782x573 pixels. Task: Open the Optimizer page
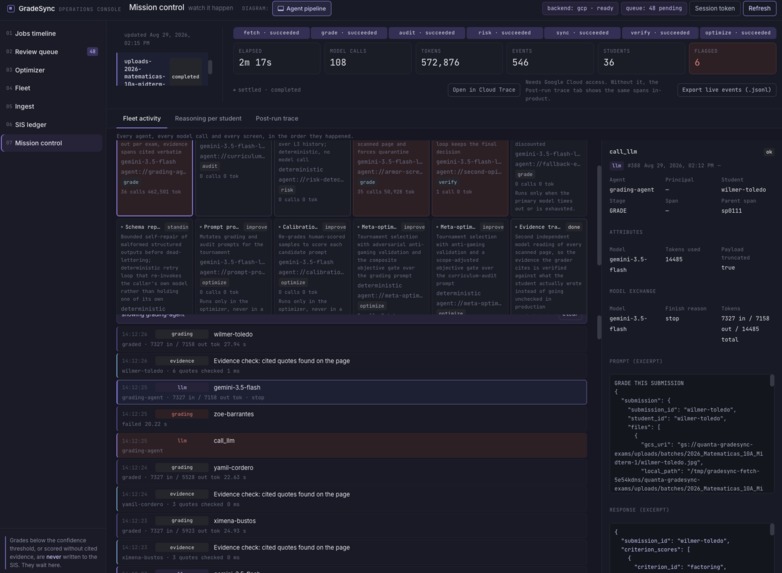coord(52,70)
